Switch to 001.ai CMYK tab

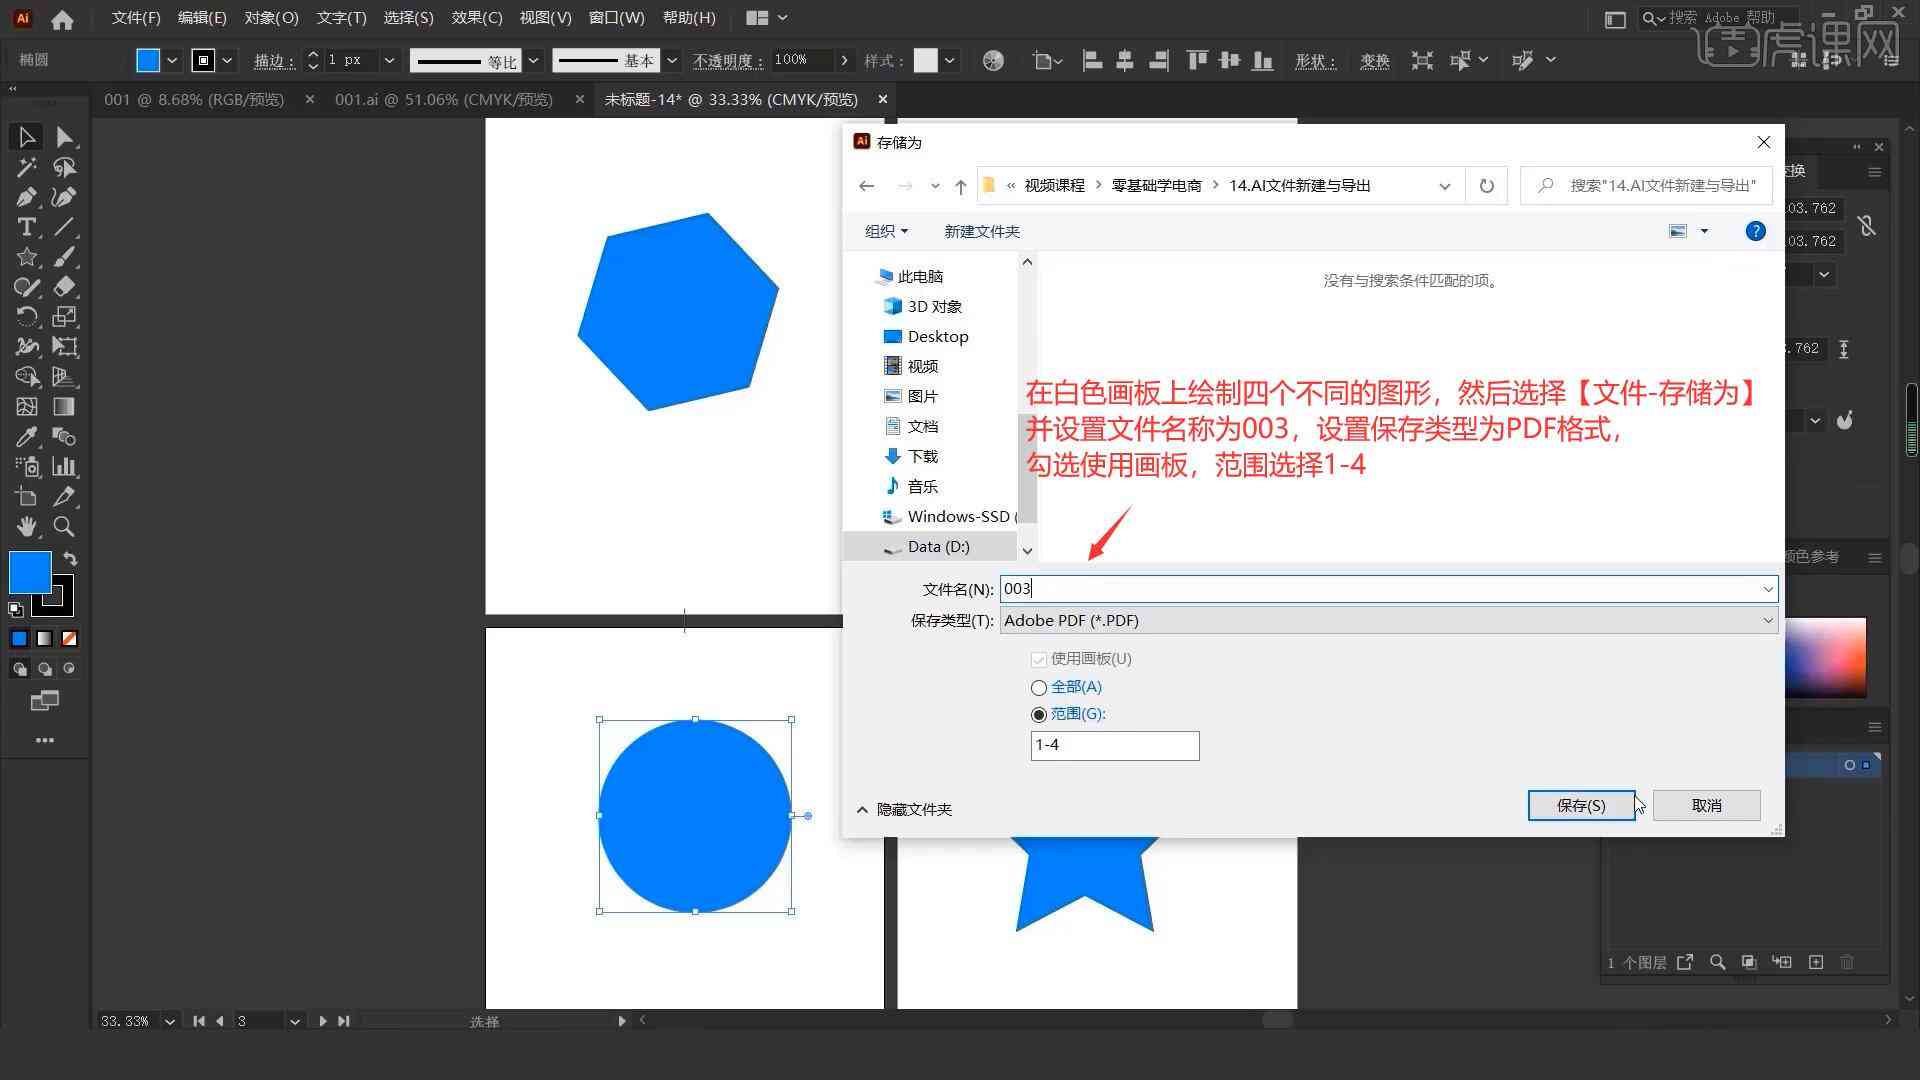pyautogui.click(x=446, y=99)
